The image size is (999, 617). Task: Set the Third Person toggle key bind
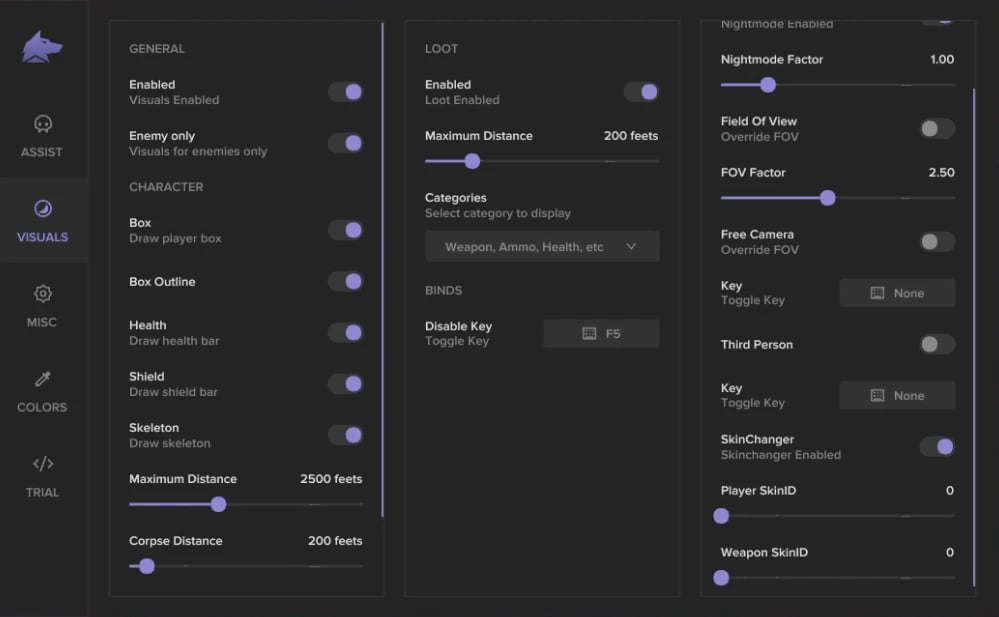point(897,396)
